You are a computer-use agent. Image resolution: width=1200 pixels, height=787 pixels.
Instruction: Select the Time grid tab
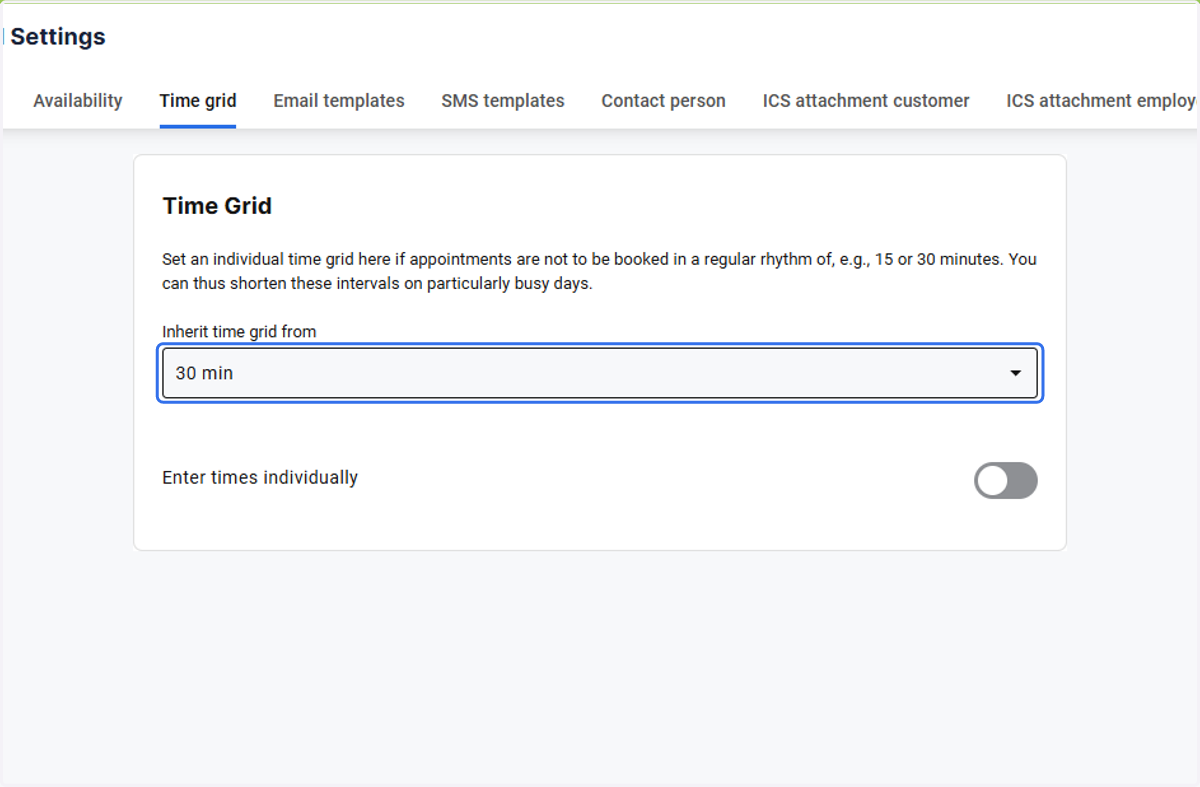click(198, 101)
